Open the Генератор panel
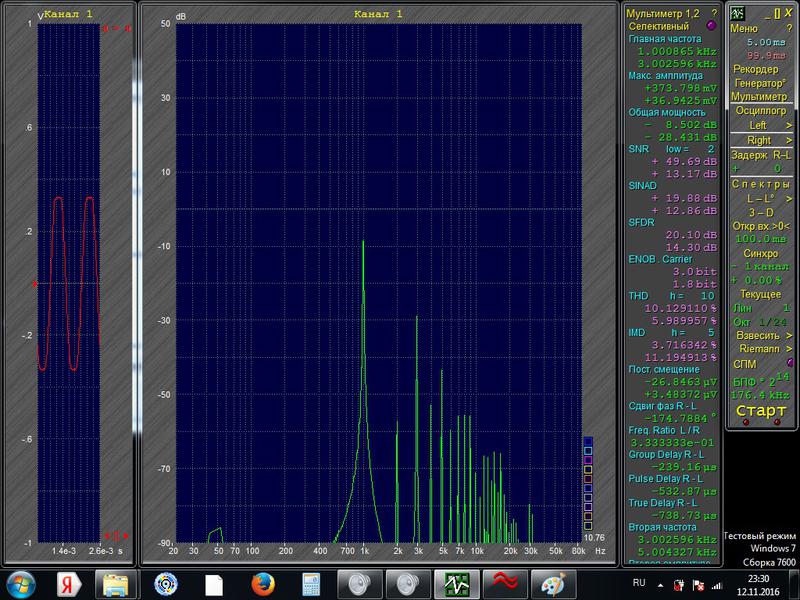 (x=760, y=83)
